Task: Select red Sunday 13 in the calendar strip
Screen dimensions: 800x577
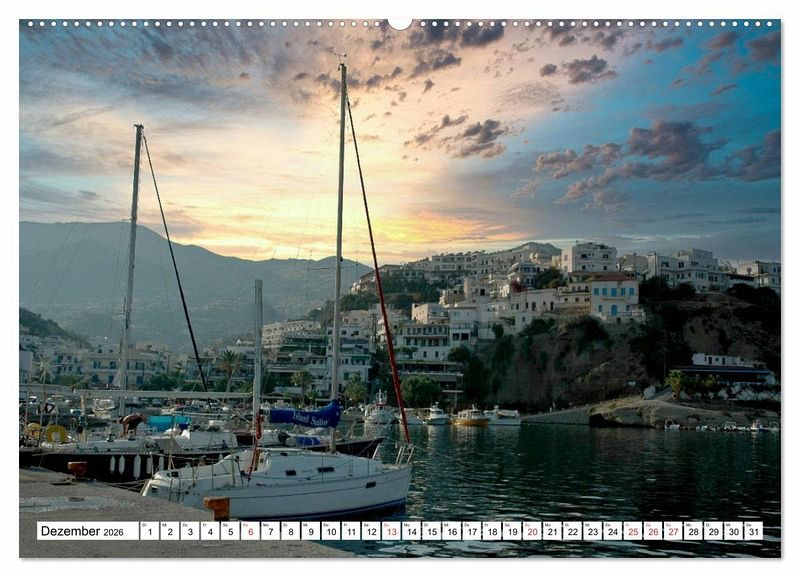Action: point(391,531)
